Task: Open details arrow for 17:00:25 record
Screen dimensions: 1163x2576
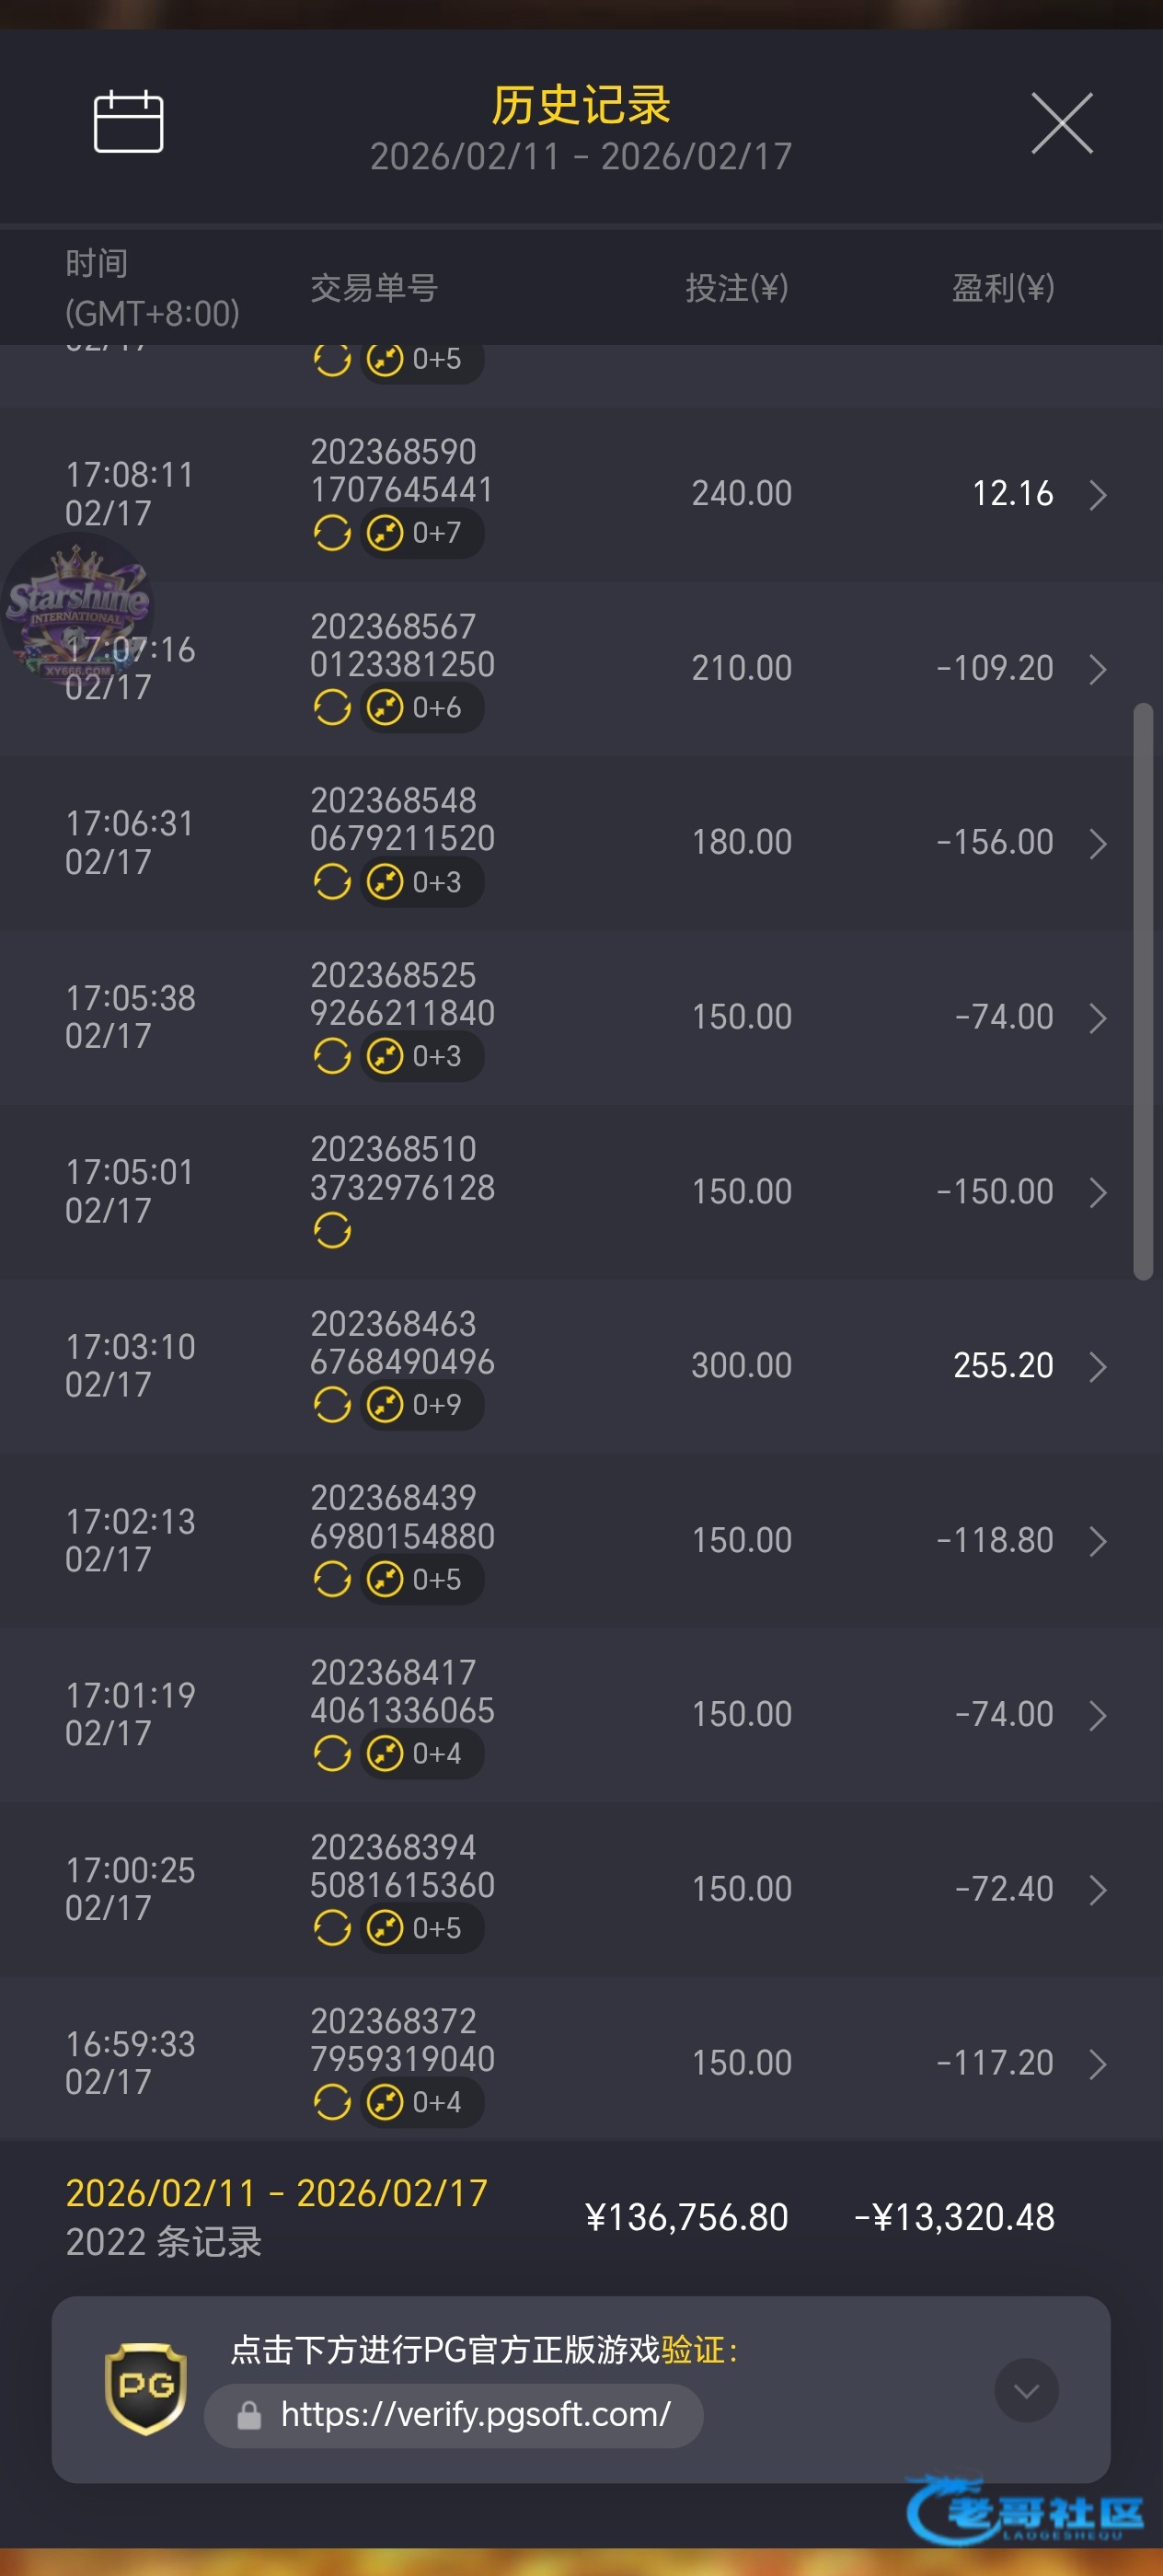Action: click(1097, 1890)
